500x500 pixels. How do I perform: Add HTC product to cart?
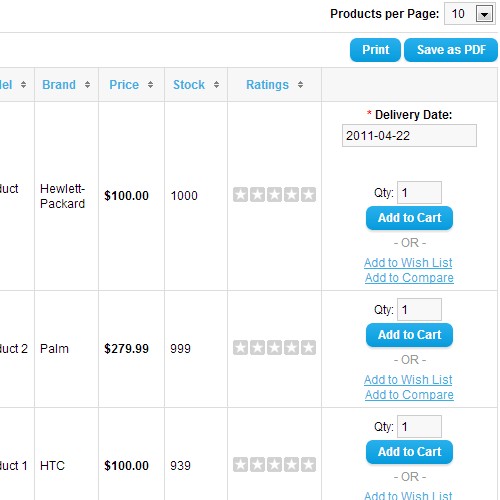(409, 452)
